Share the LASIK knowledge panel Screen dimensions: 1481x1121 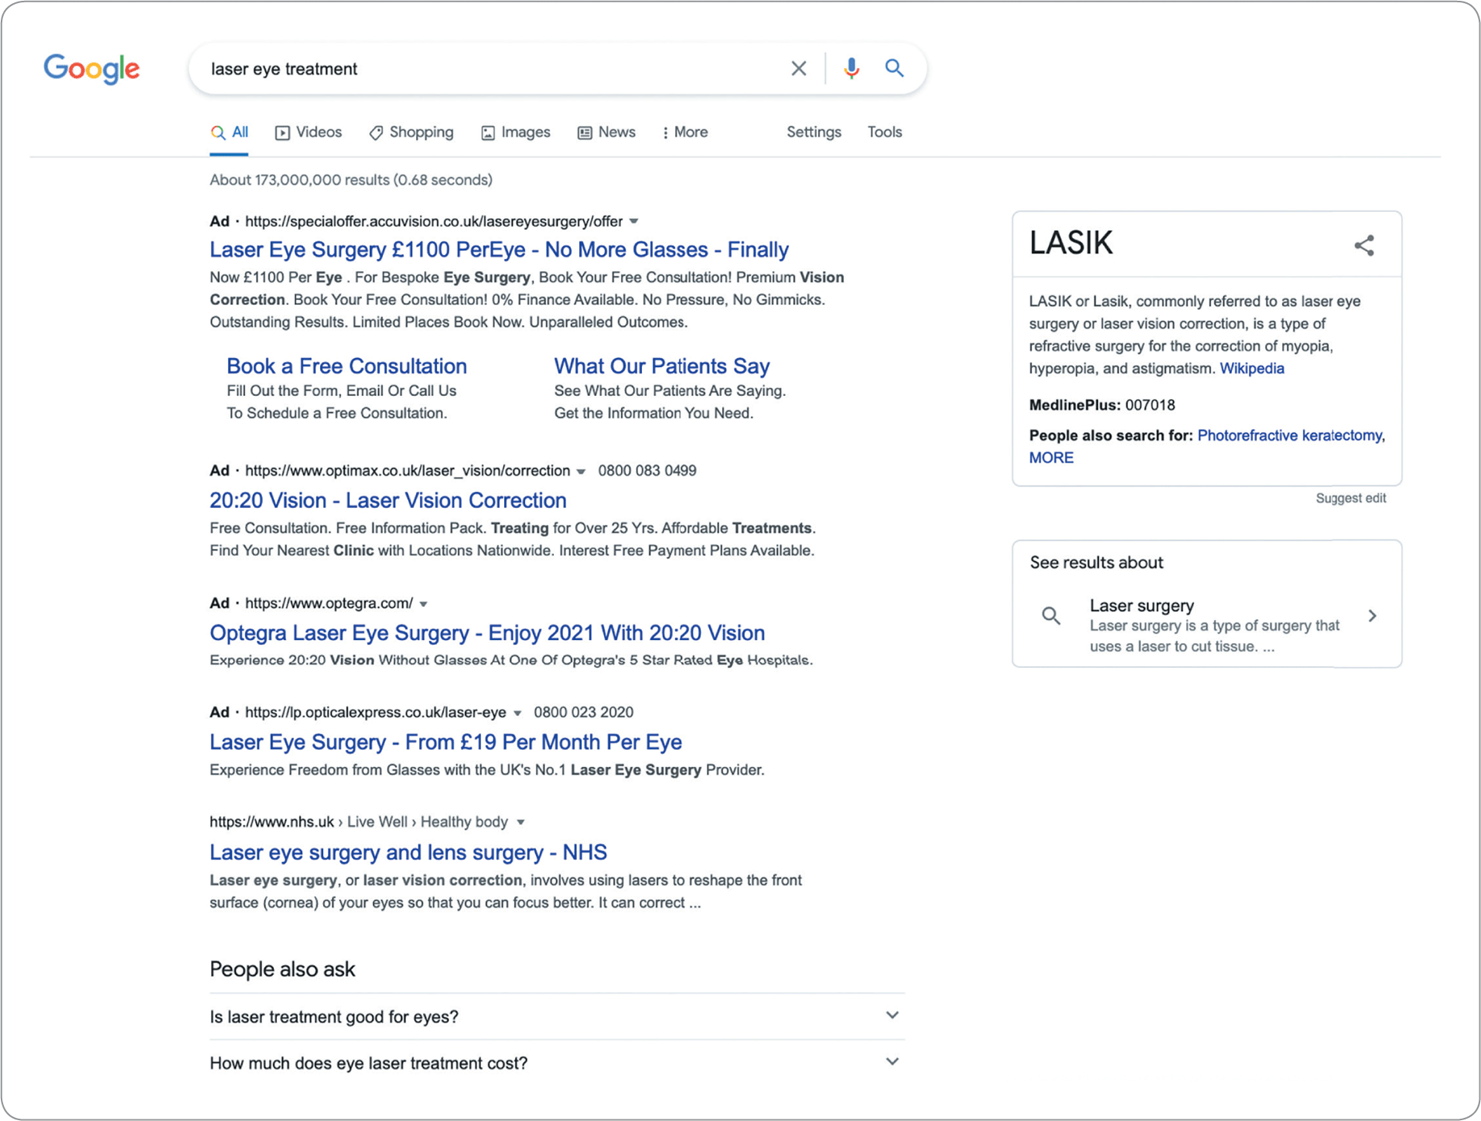1364,245
